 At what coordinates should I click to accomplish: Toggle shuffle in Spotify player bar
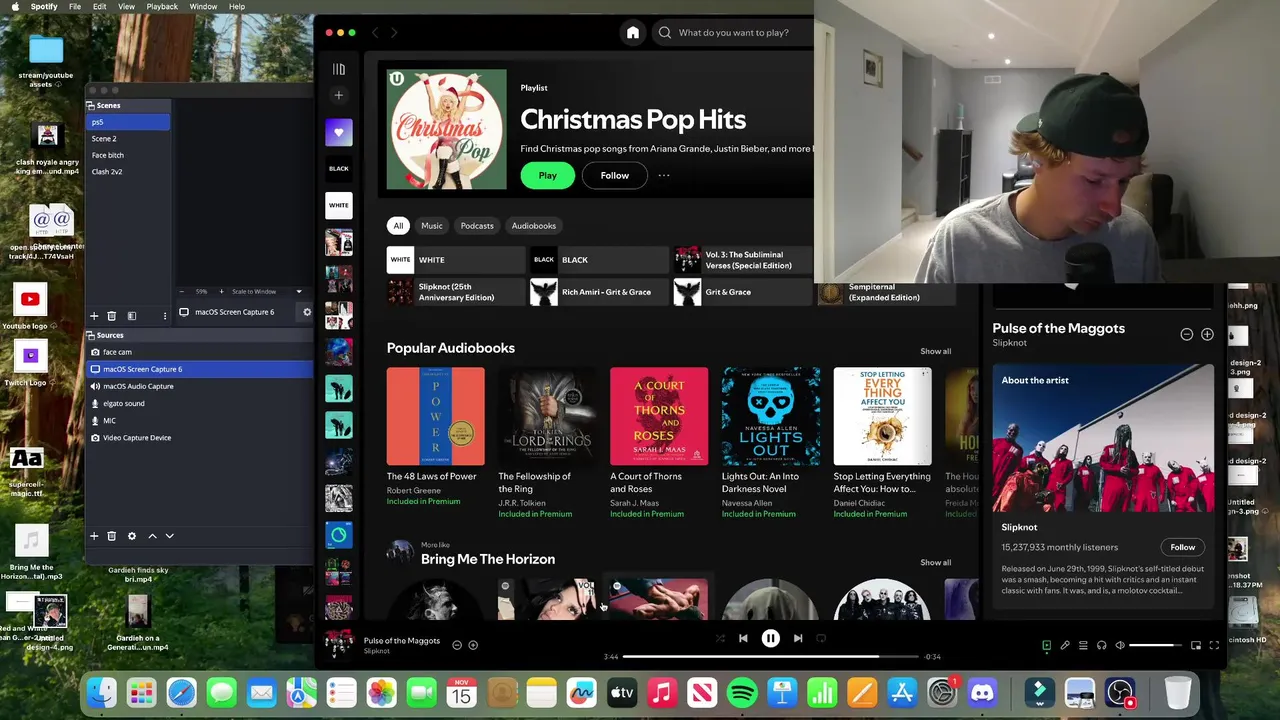pyautogui.click(x=720, y=638)
